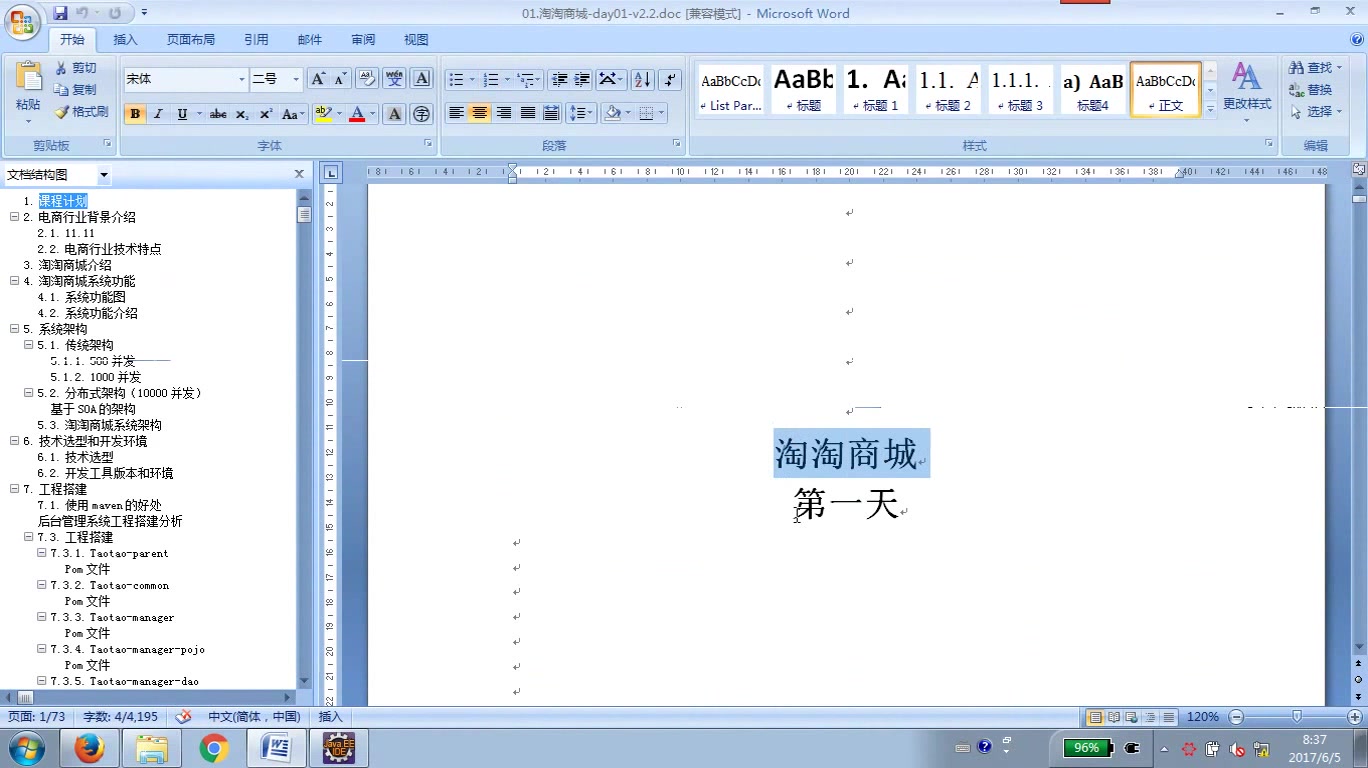
Task: Align text right
Action: click(x=504, y=113)
